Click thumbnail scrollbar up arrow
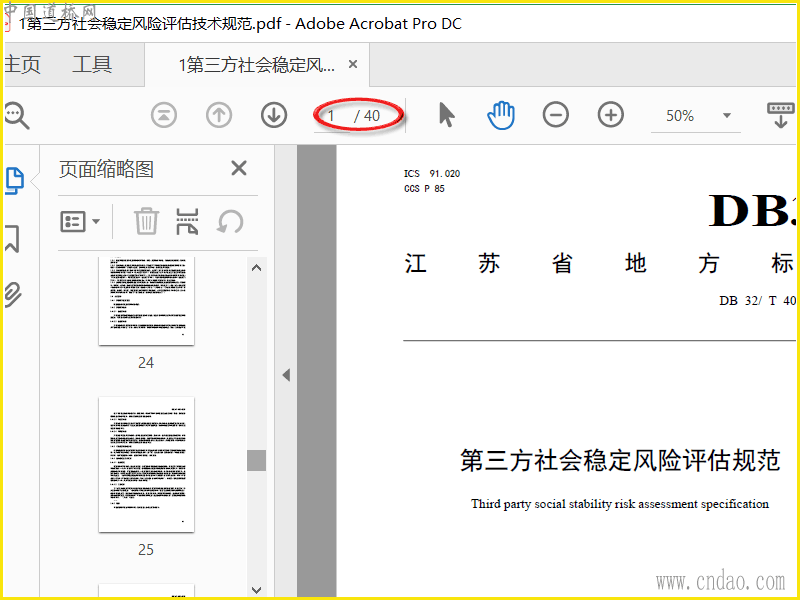 257,268
